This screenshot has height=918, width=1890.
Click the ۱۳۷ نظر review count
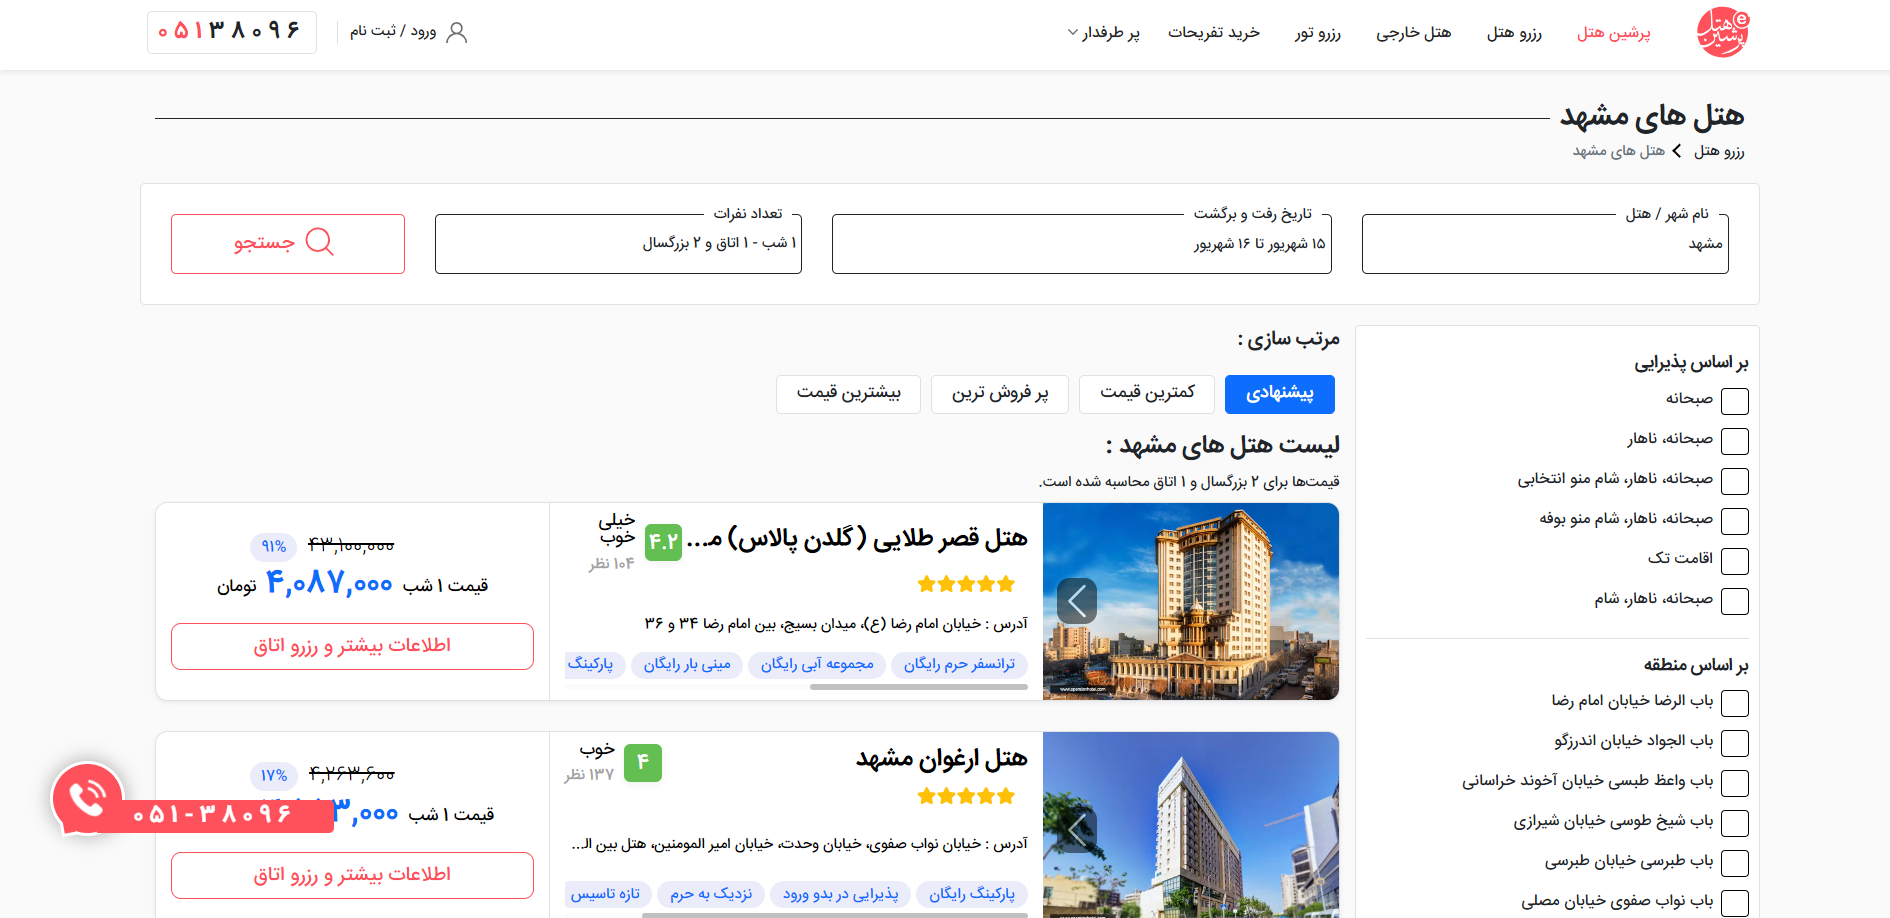click(589, 774)
